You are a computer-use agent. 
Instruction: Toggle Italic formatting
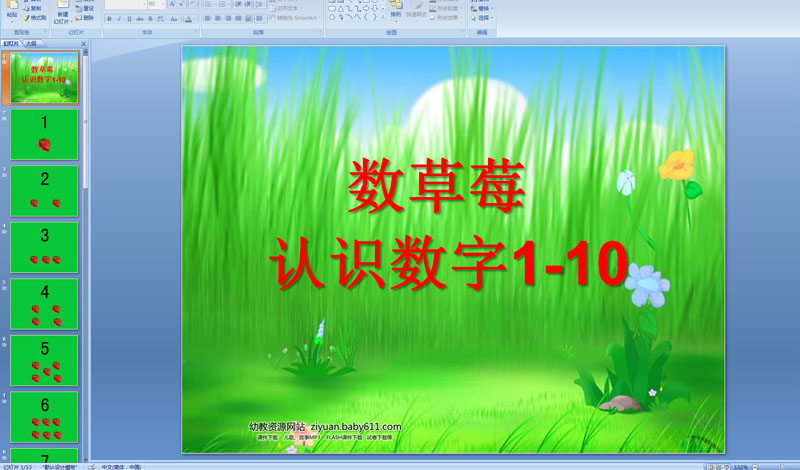pyautogui.click(x=119, y=19)
